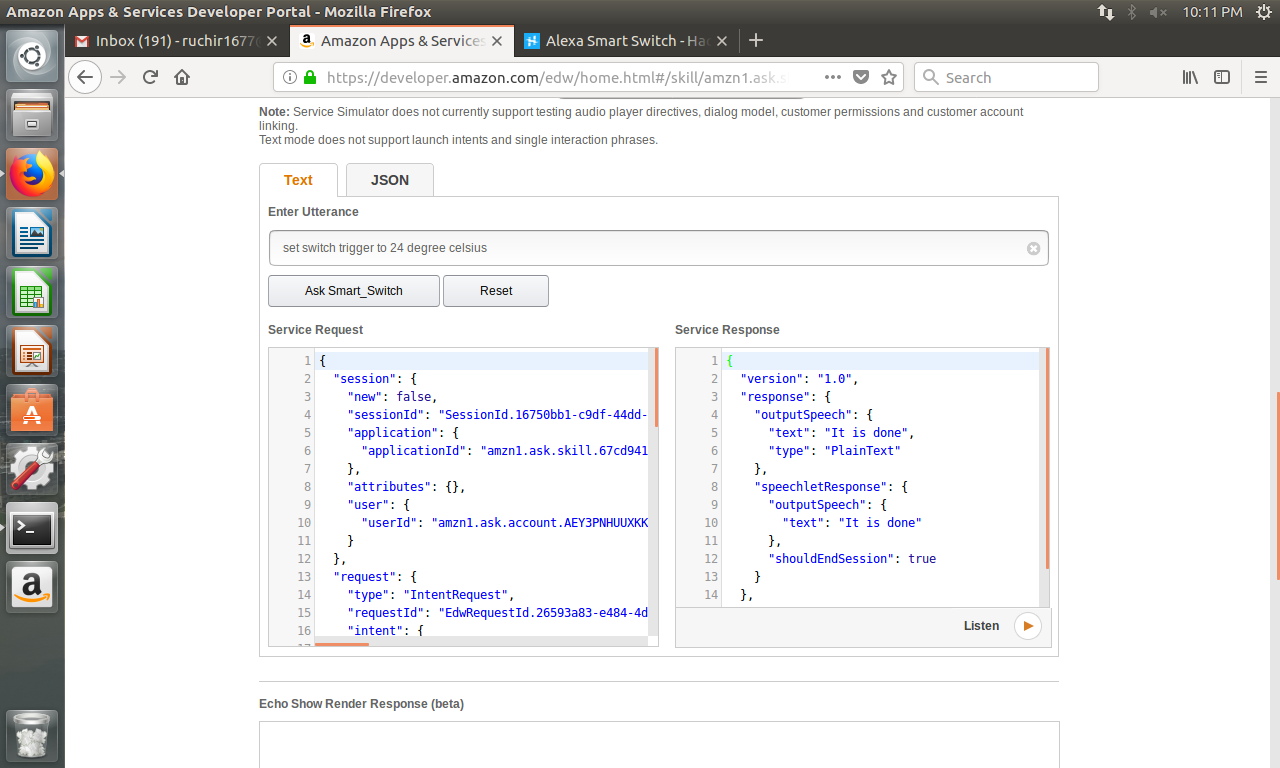Show site information icon in address bar
The height and width of the screenshot is (768, 1280).
290,77
